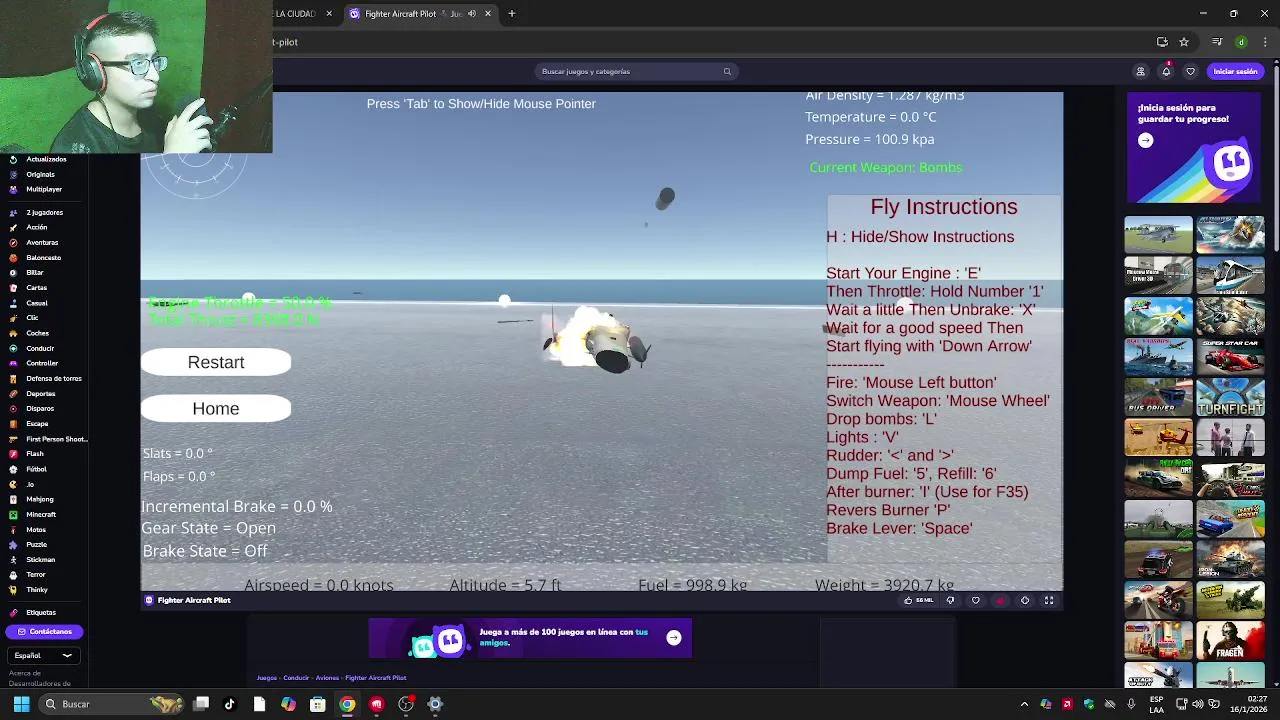Click the theater mode icon under game
1280x720 pixels.
(x=1024, y=600)
